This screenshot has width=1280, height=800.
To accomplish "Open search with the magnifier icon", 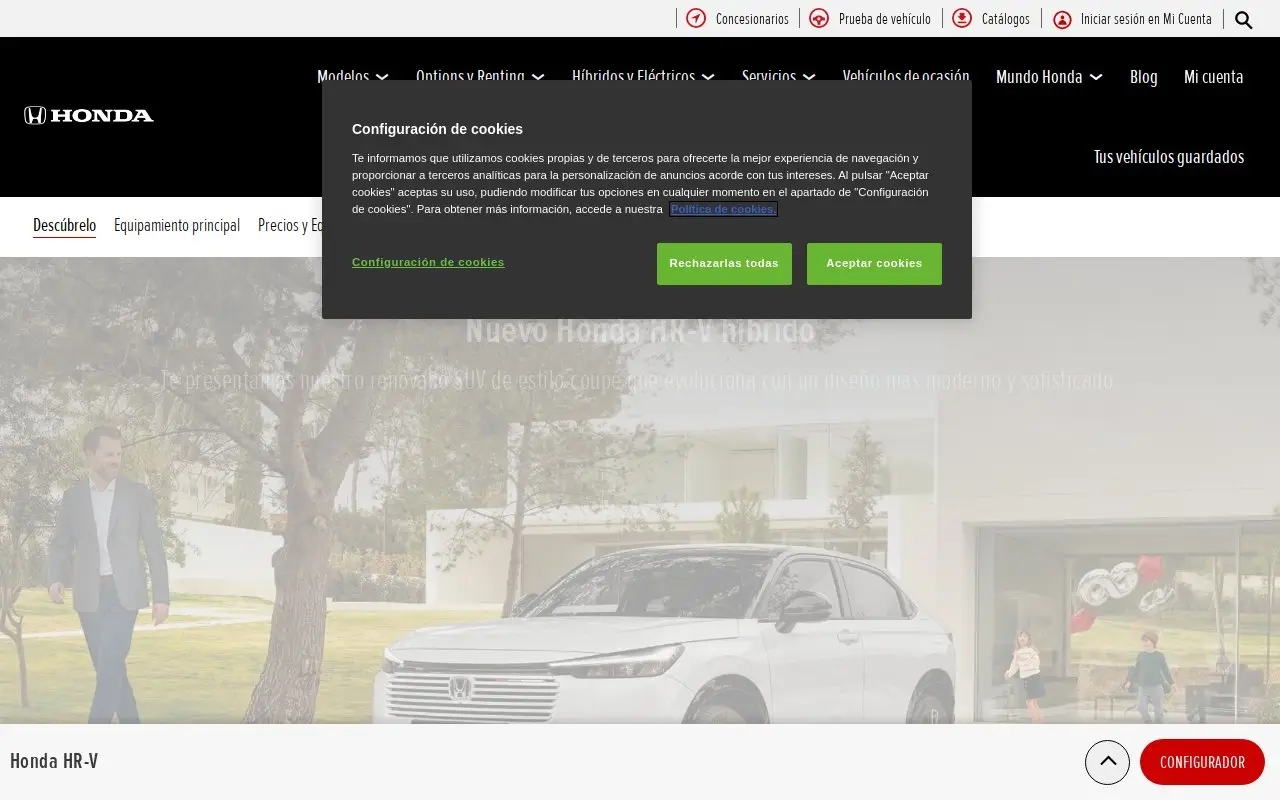I will (1244, 19).
